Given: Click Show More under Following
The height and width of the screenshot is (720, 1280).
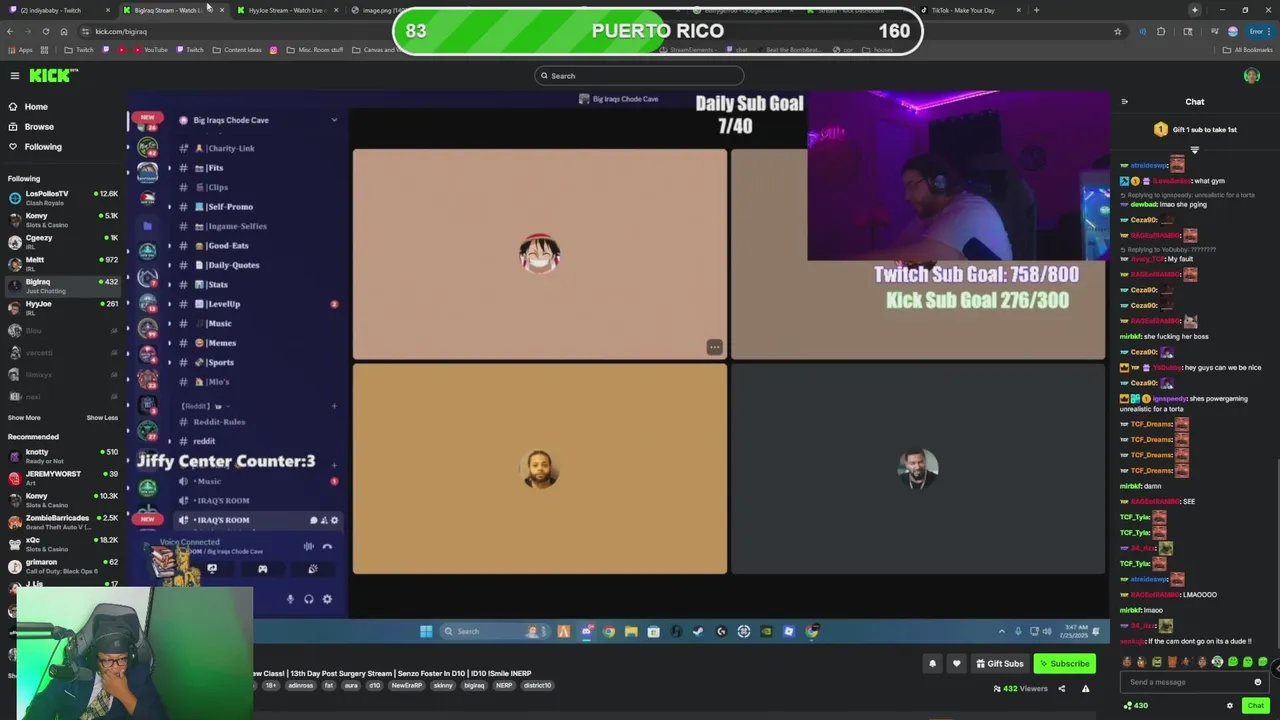Looking at the screenshot, I should pos(24,418).
